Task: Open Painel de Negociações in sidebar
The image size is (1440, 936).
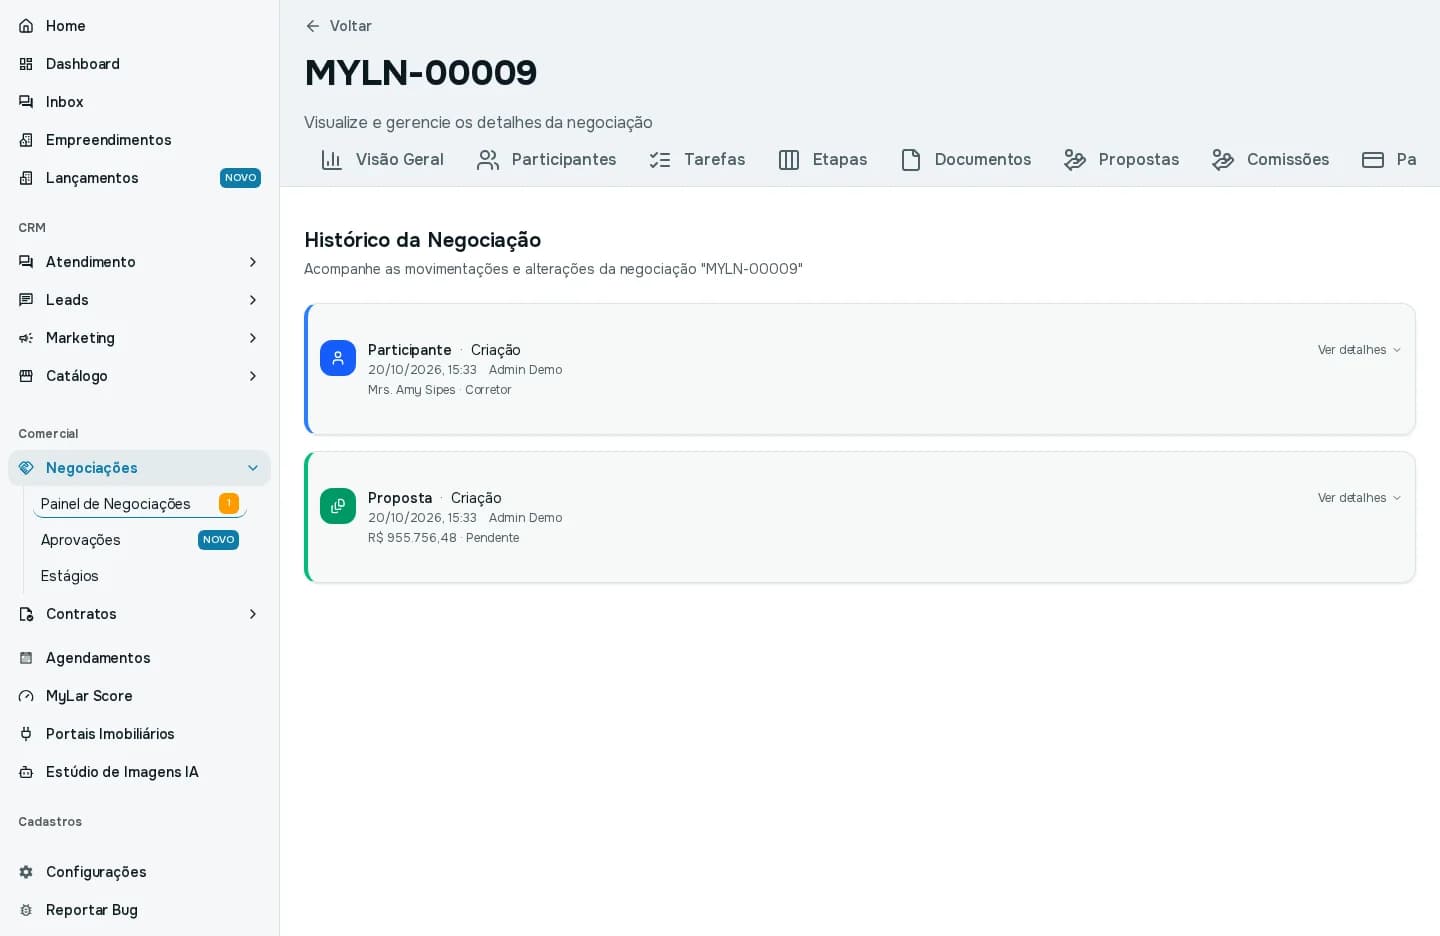Action: pyautogui.click(x=140, y=504)
